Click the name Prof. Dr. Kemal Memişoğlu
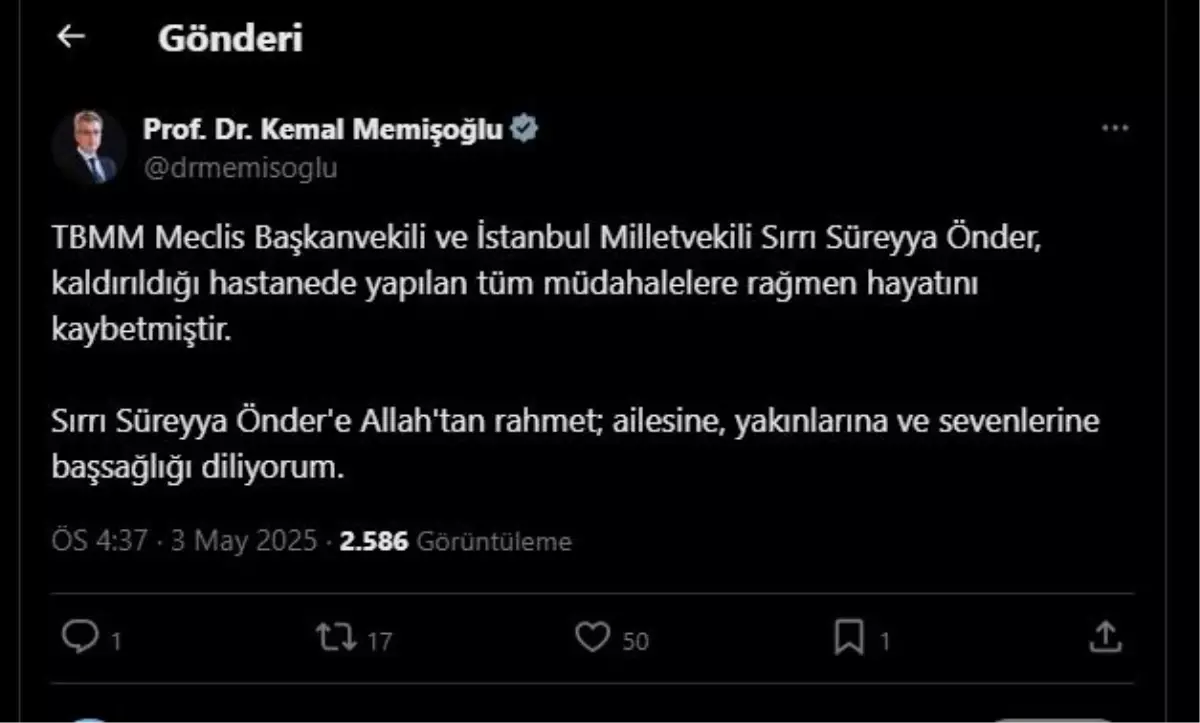The image size is (1200, 723). pos(324,129)
